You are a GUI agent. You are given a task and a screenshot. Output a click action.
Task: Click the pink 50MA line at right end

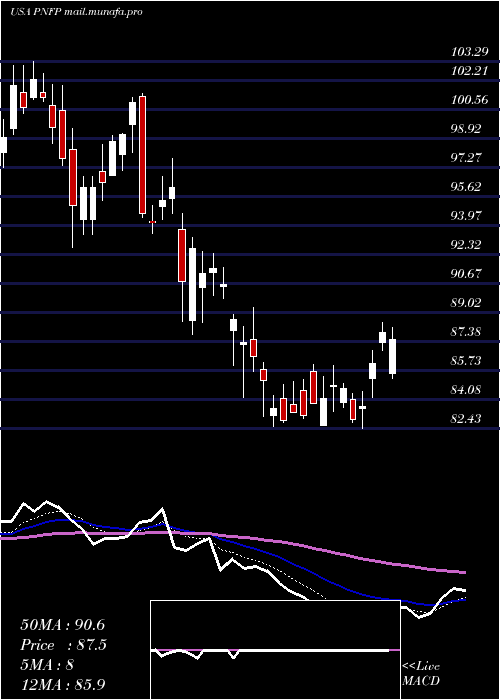[460, 571]
